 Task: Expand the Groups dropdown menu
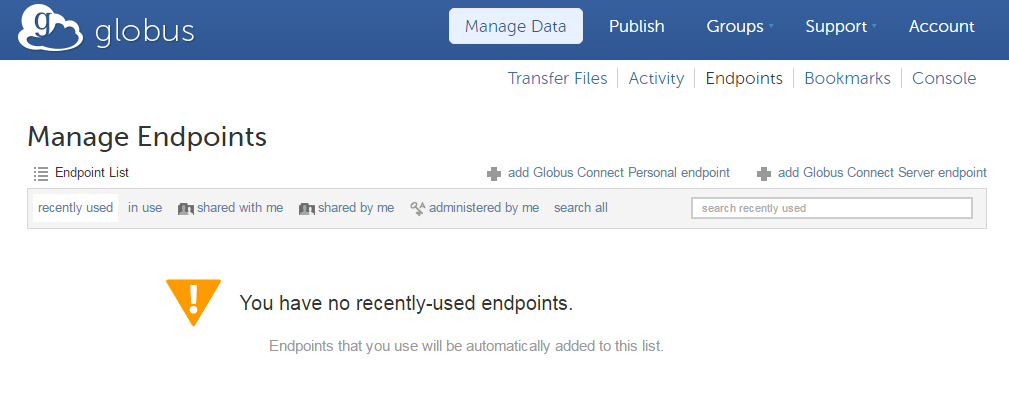click(740, 27)
